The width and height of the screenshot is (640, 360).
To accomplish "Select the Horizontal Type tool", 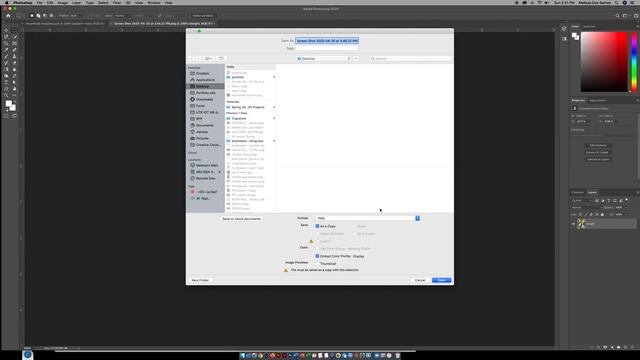I will click(x=6, y=82).
